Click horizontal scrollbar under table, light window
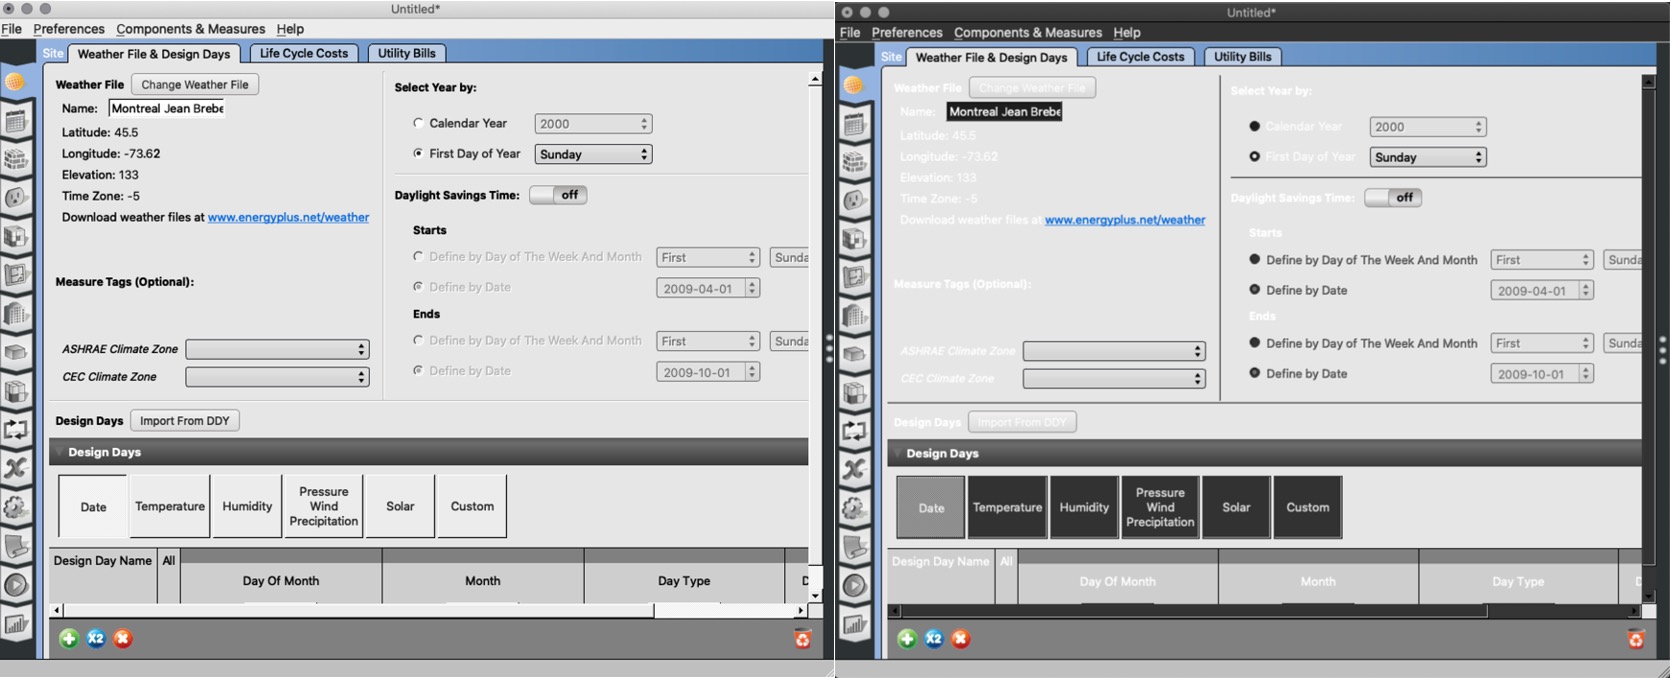The height and width of the screenshot is (678, 1670). 360,610
